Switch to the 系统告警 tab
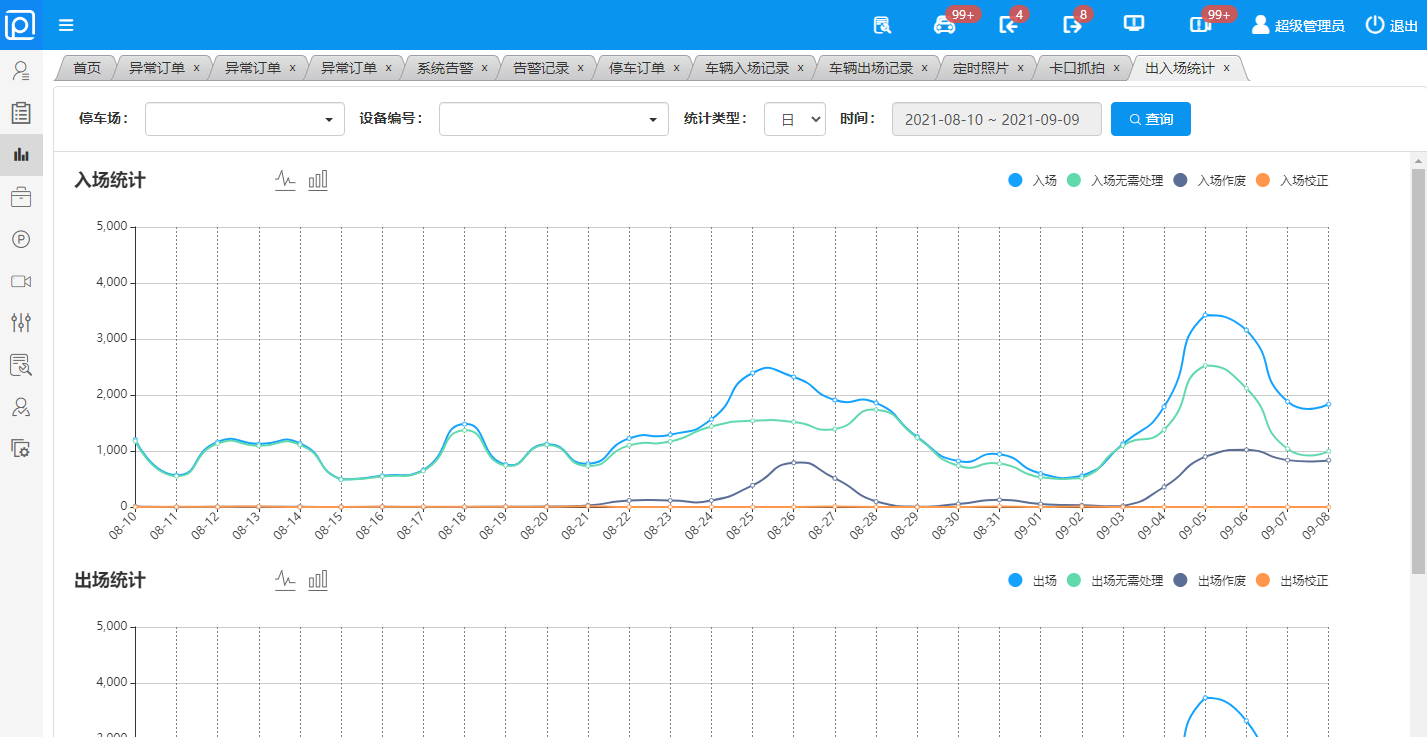 [x=445, y=68]
